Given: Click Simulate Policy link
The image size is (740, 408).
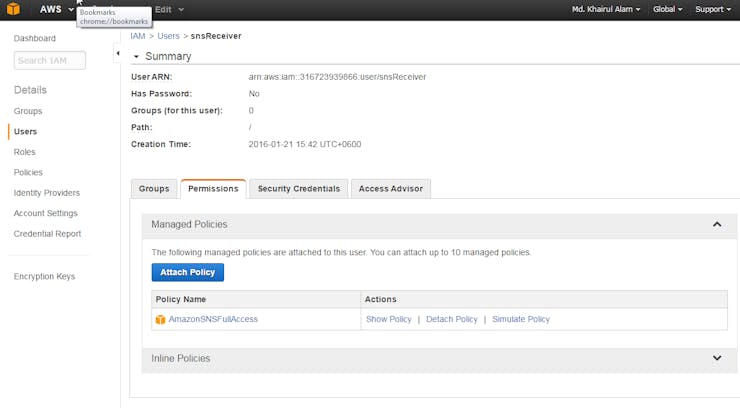Looking at the screenshot, I should click(521, 319).
